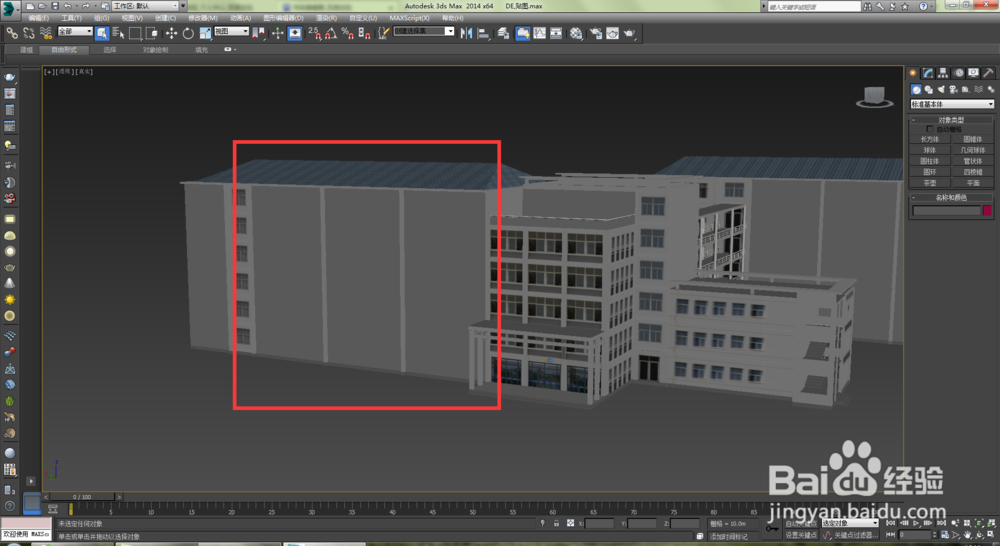
Task: Click the Unlink Selection icon
Action: pos(29,33)
